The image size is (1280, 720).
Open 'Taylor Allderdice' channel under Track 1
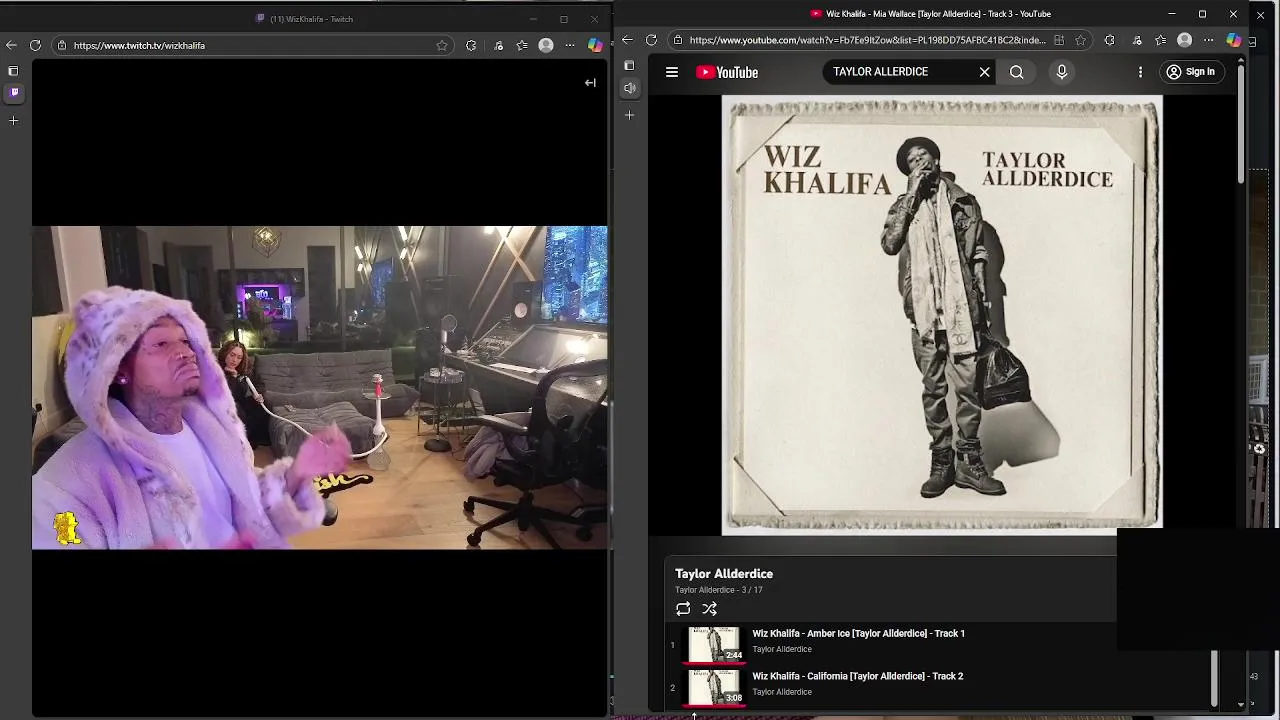coord(782,649)
